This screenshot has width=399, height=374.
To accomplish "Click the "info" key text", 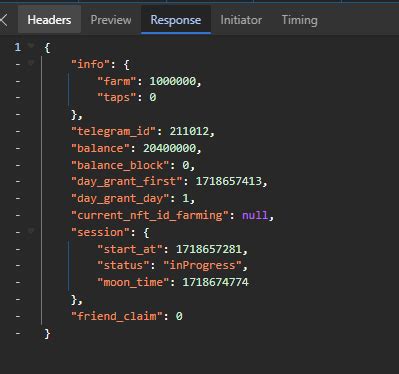I will pyautogui.click(x=90, y=64).
